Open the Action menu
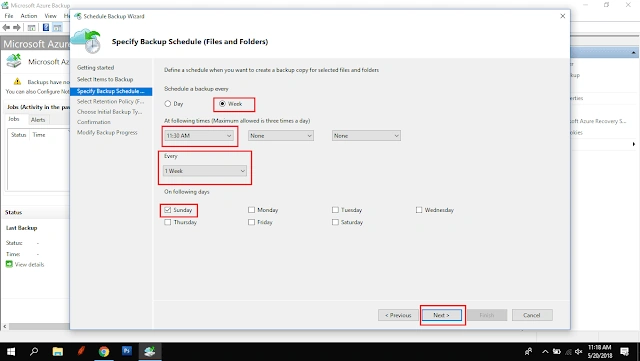This screenshot has height=361, width=640. coord(29,16)
